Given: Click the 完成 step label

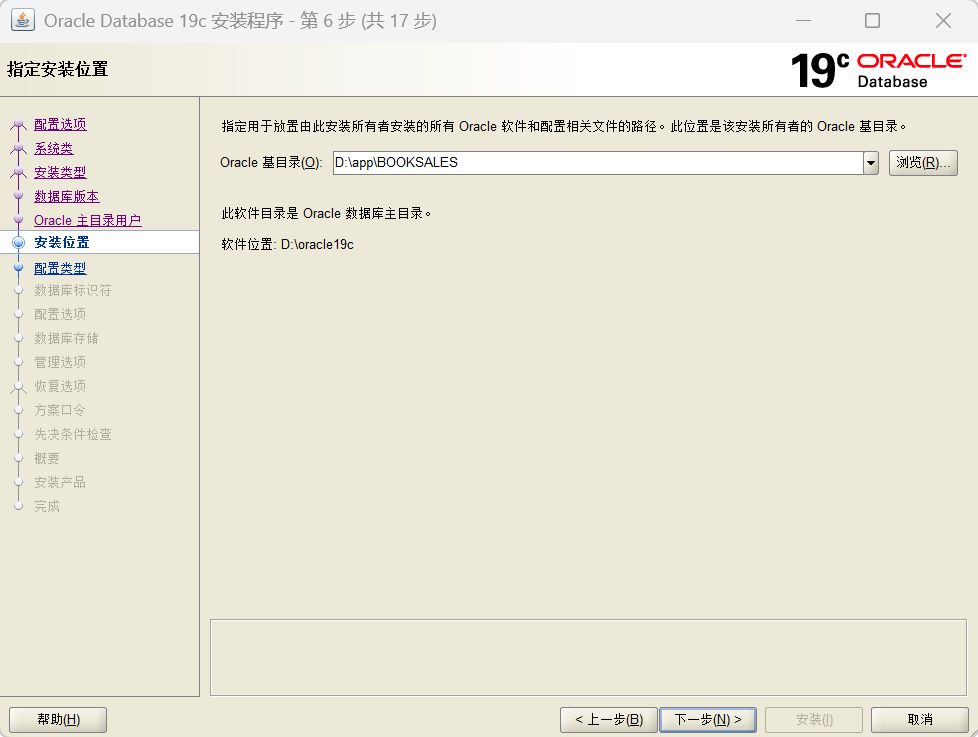Looking at the screenshot, I should pos(47,506).
